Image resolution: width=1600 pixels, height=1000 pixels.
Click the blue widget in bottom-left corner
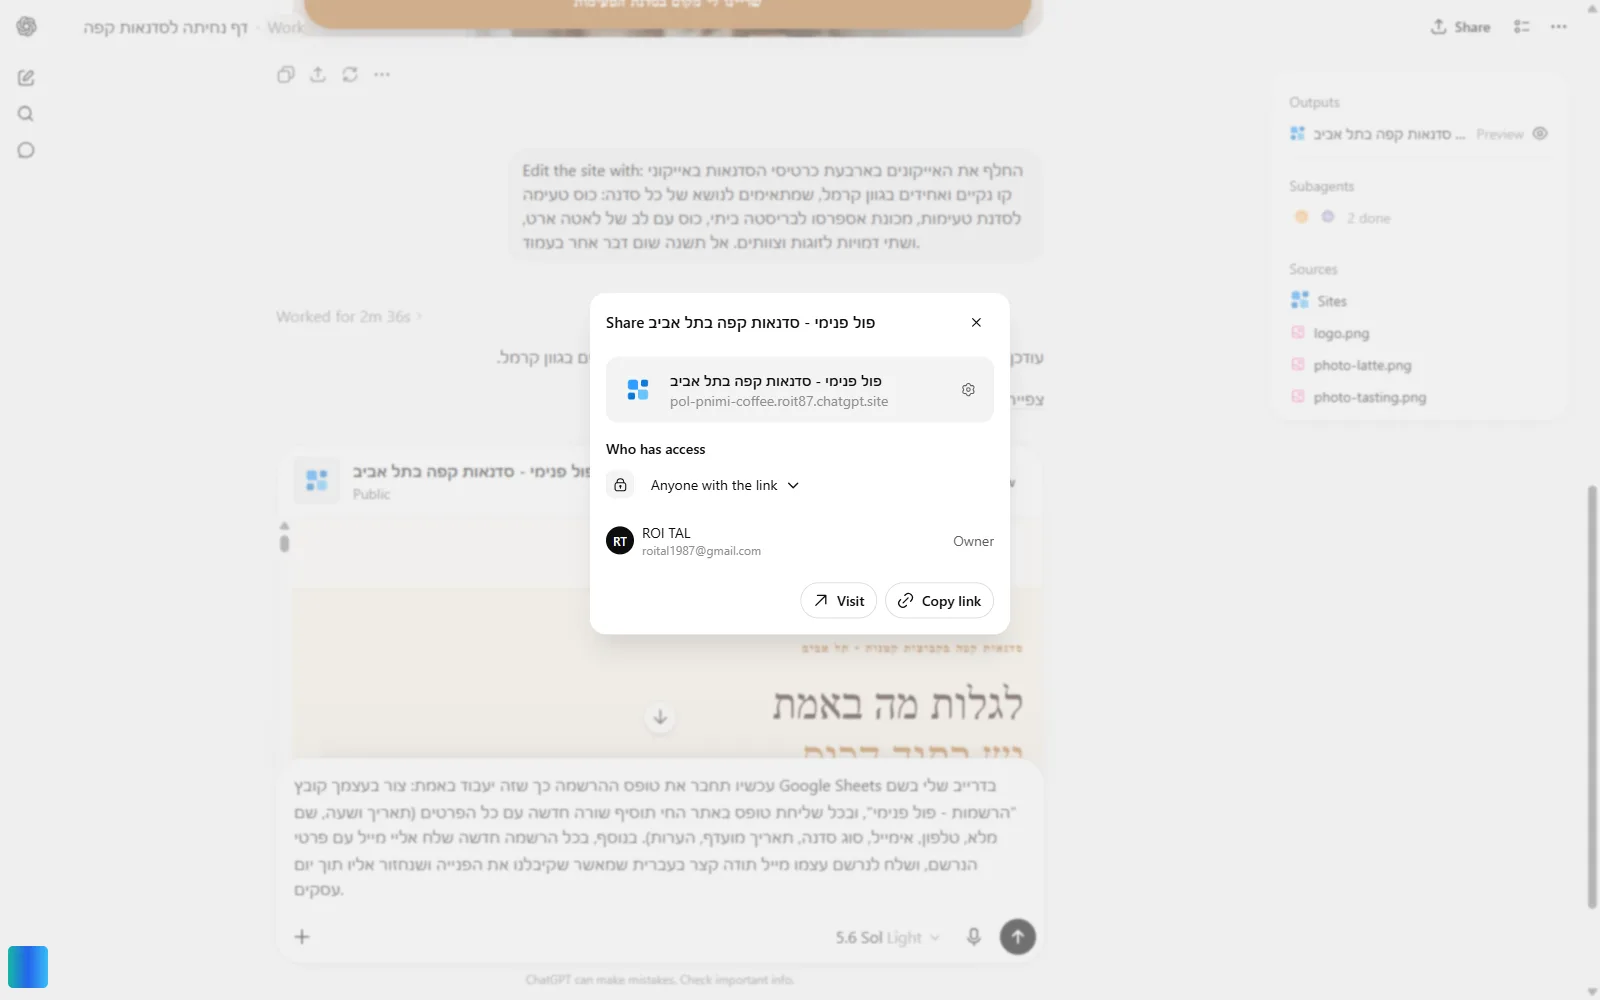point(28,967)
